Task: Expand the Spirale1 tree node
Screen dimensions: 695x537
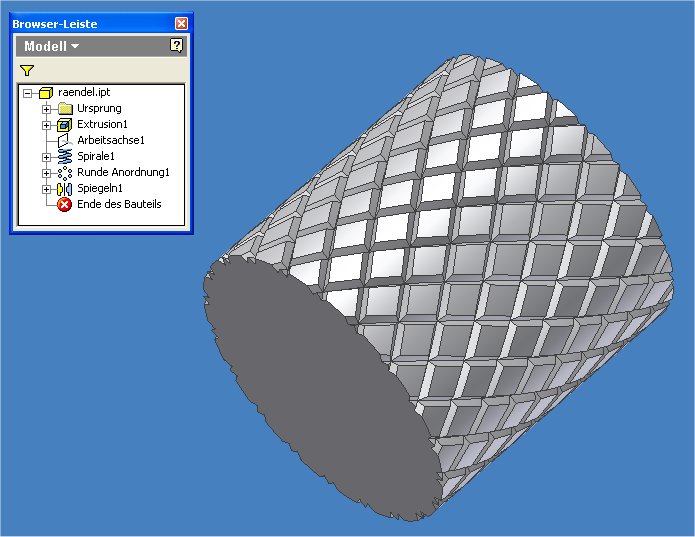Action: pyautogui.click(x=47, y=157)
